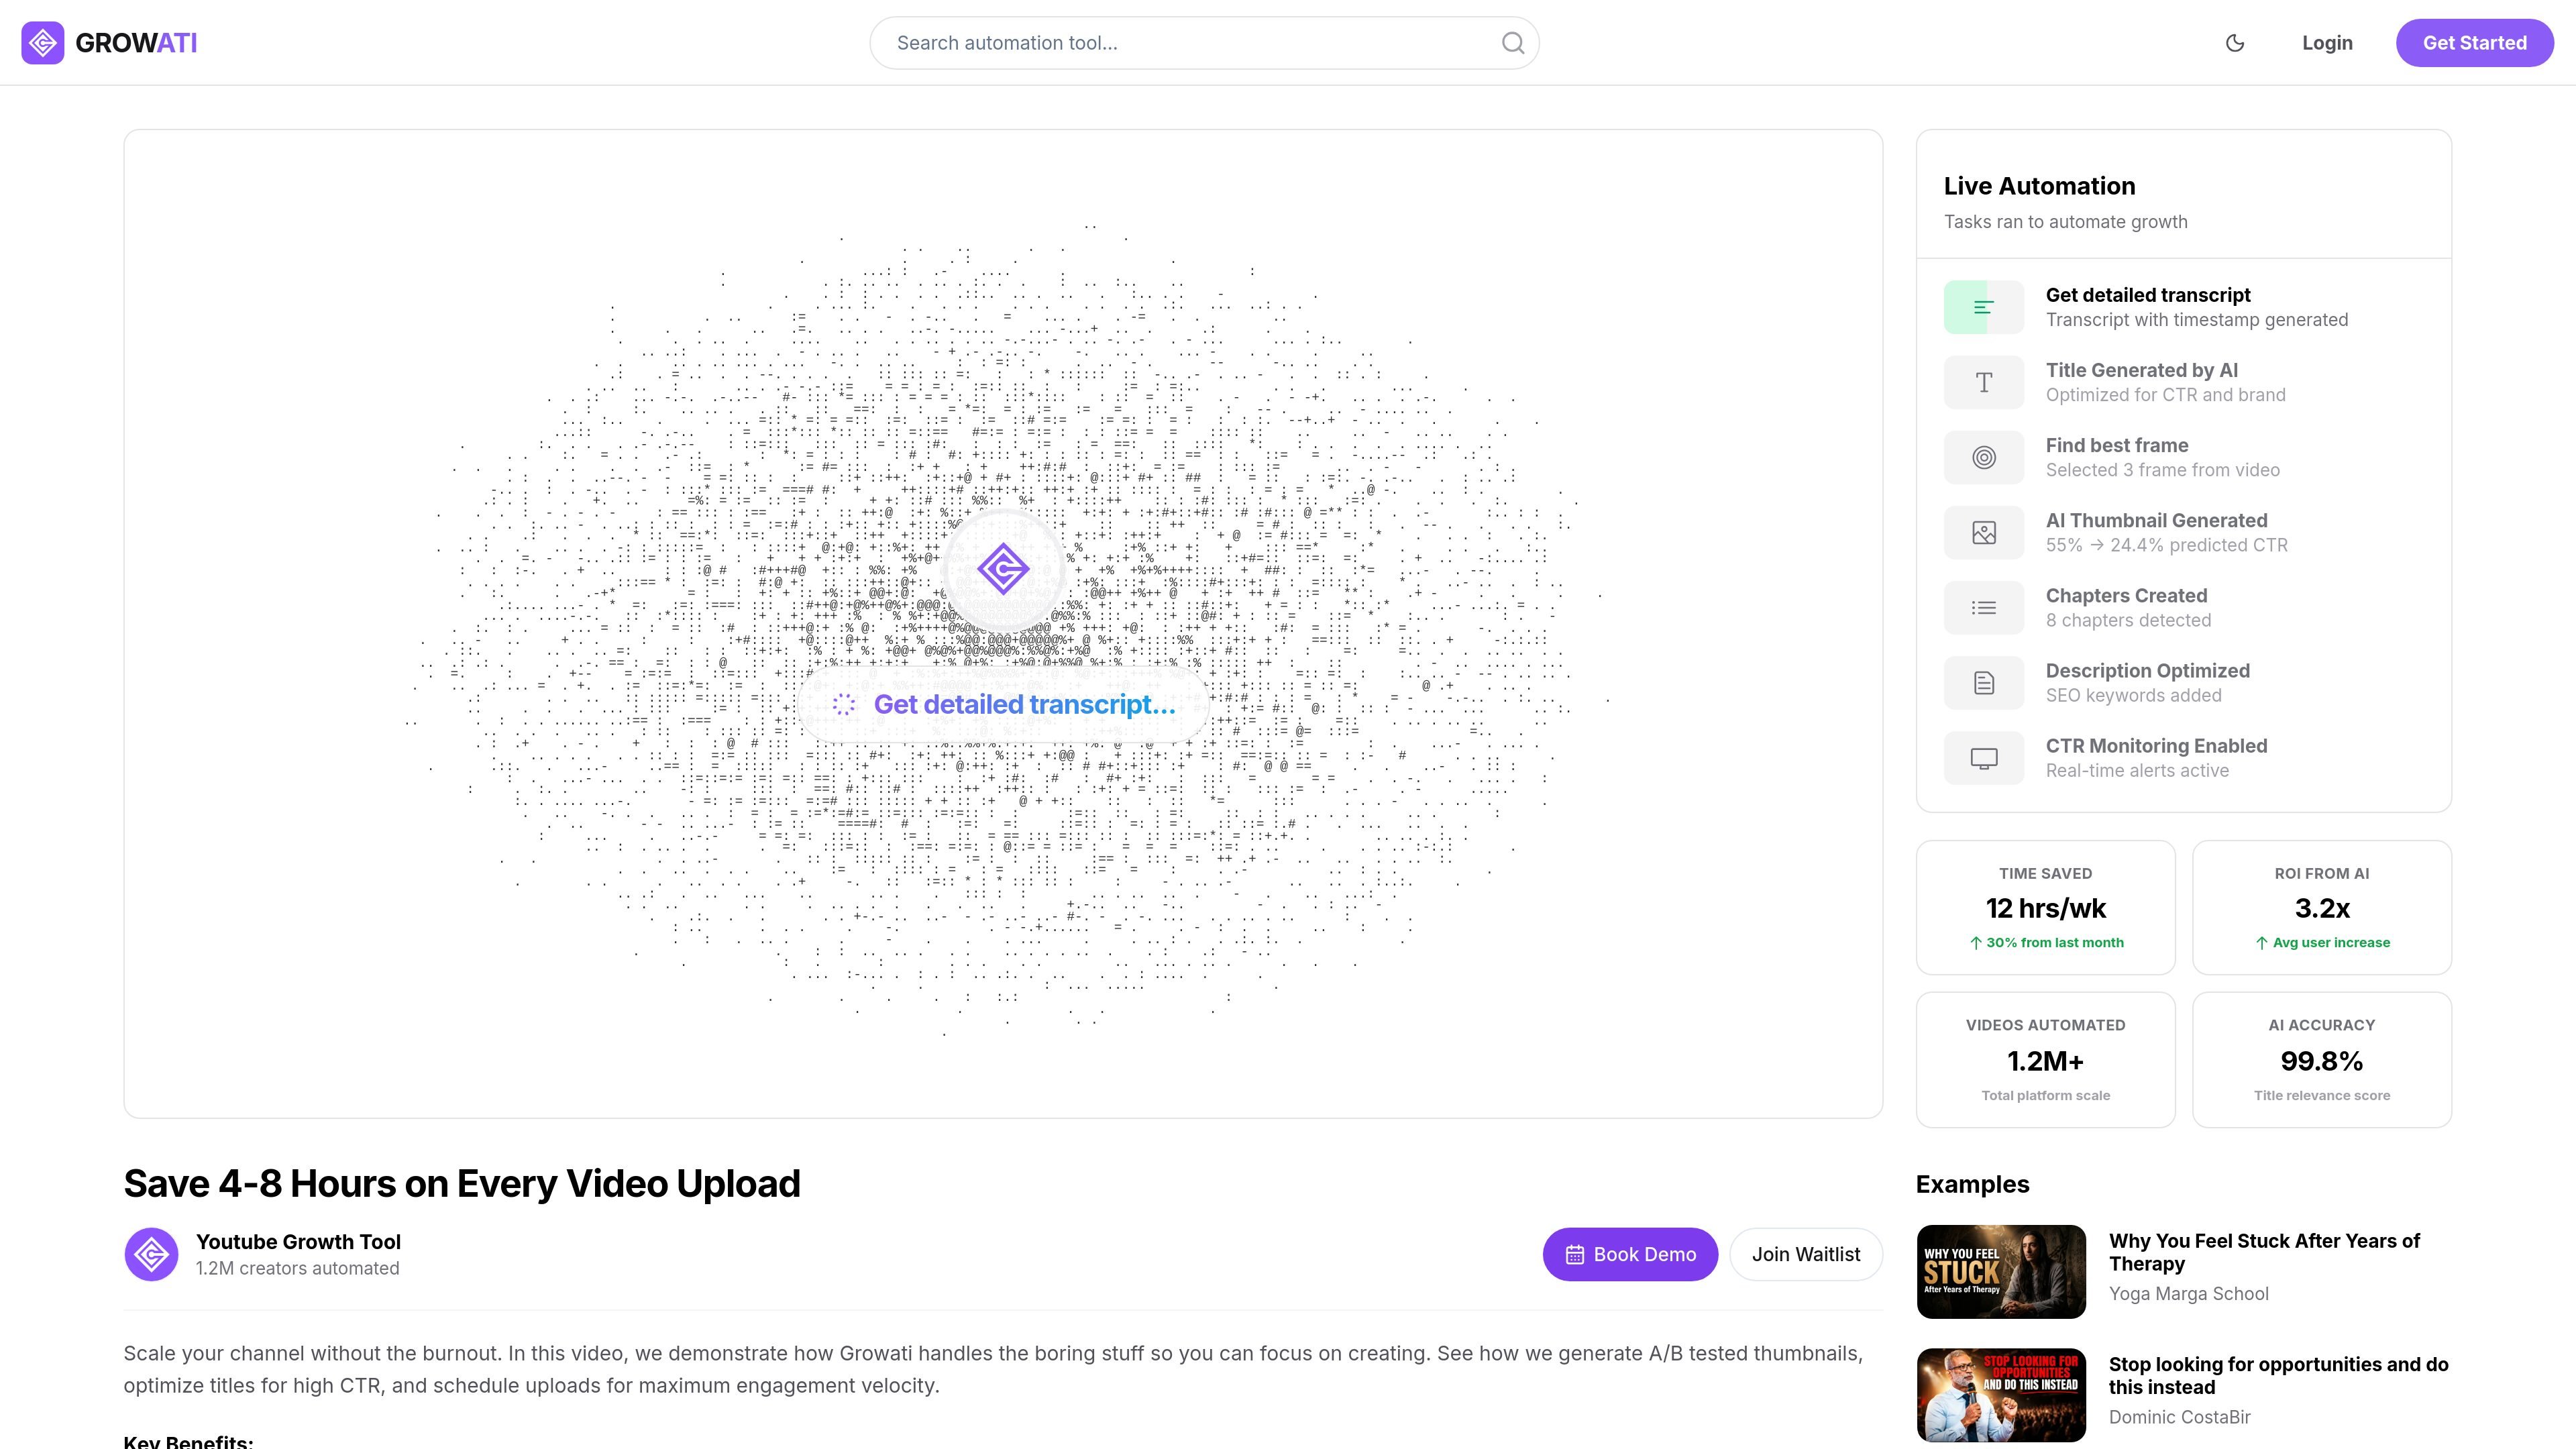Open 'Why You Feel Stuck After Years of Therapy' title
Viewport: 2576px width, 1449px height.
point(2264,1252)
